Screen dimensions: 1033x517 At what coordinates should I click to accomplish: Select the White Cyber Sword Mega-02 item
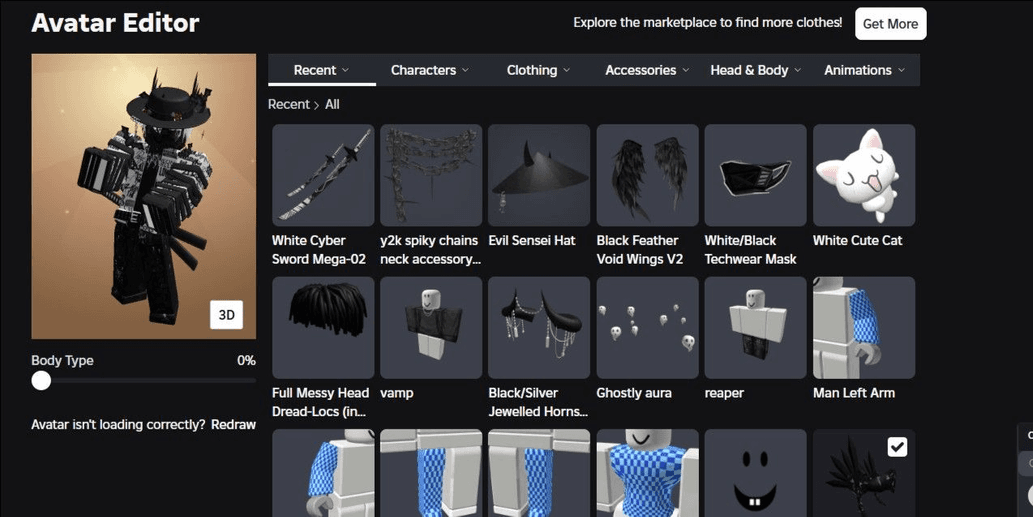click(323, 175)
